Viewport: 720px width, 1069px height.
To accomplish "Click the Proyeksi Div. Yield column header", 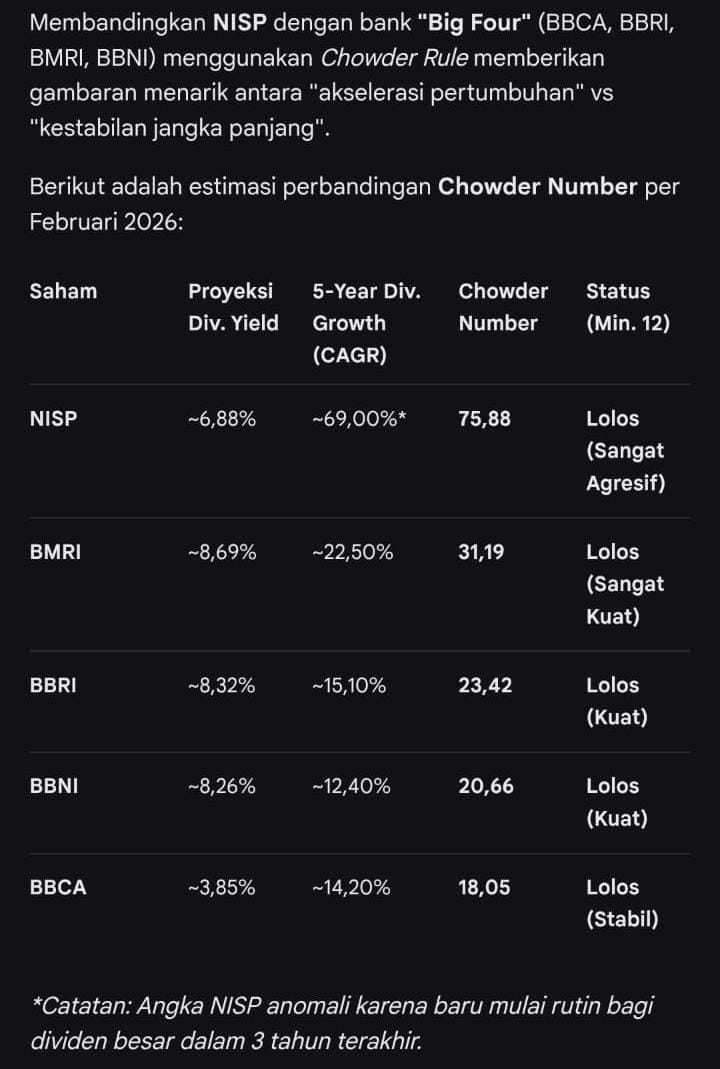I will tap(233, 307).
